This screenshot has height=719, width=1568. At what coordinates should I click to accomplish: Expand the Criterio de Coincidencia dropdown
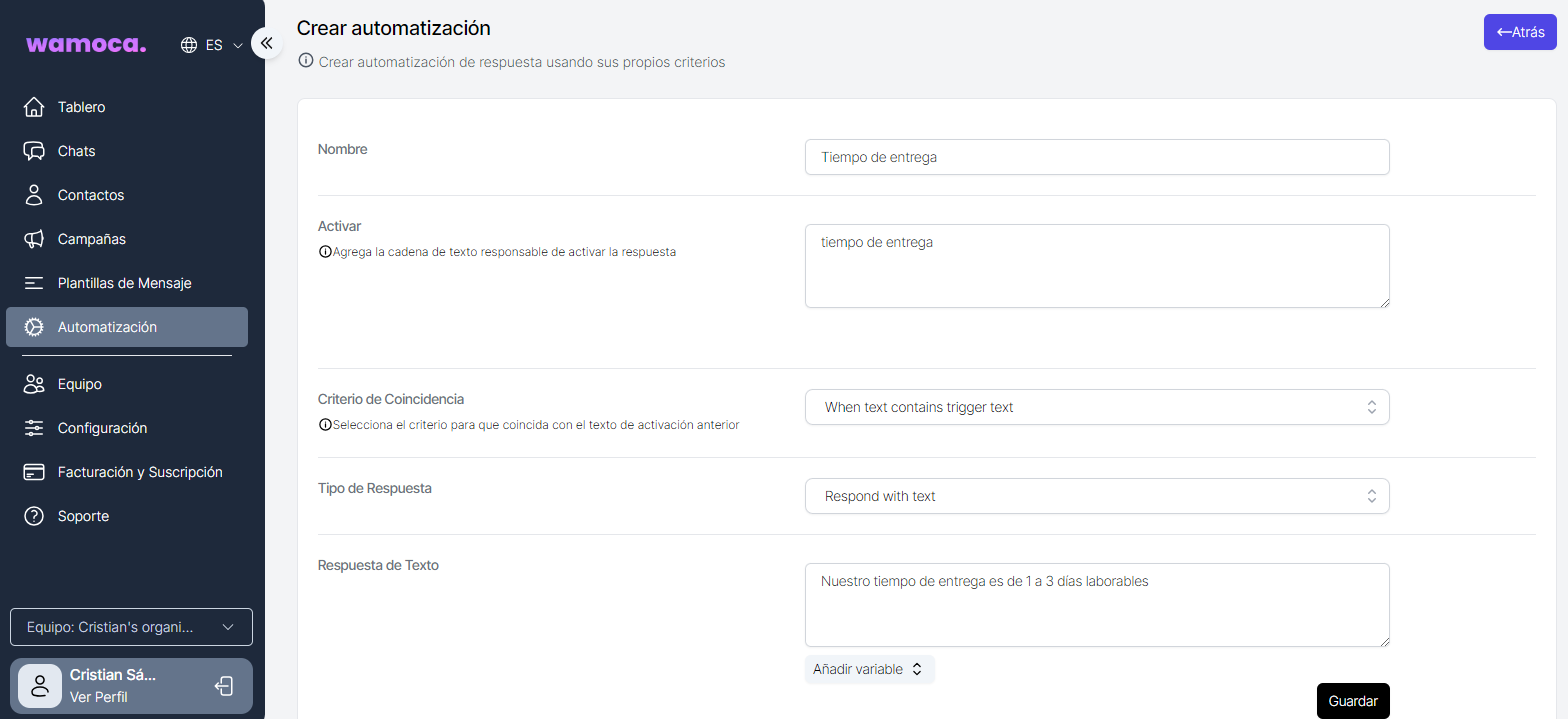point(1097,407)
